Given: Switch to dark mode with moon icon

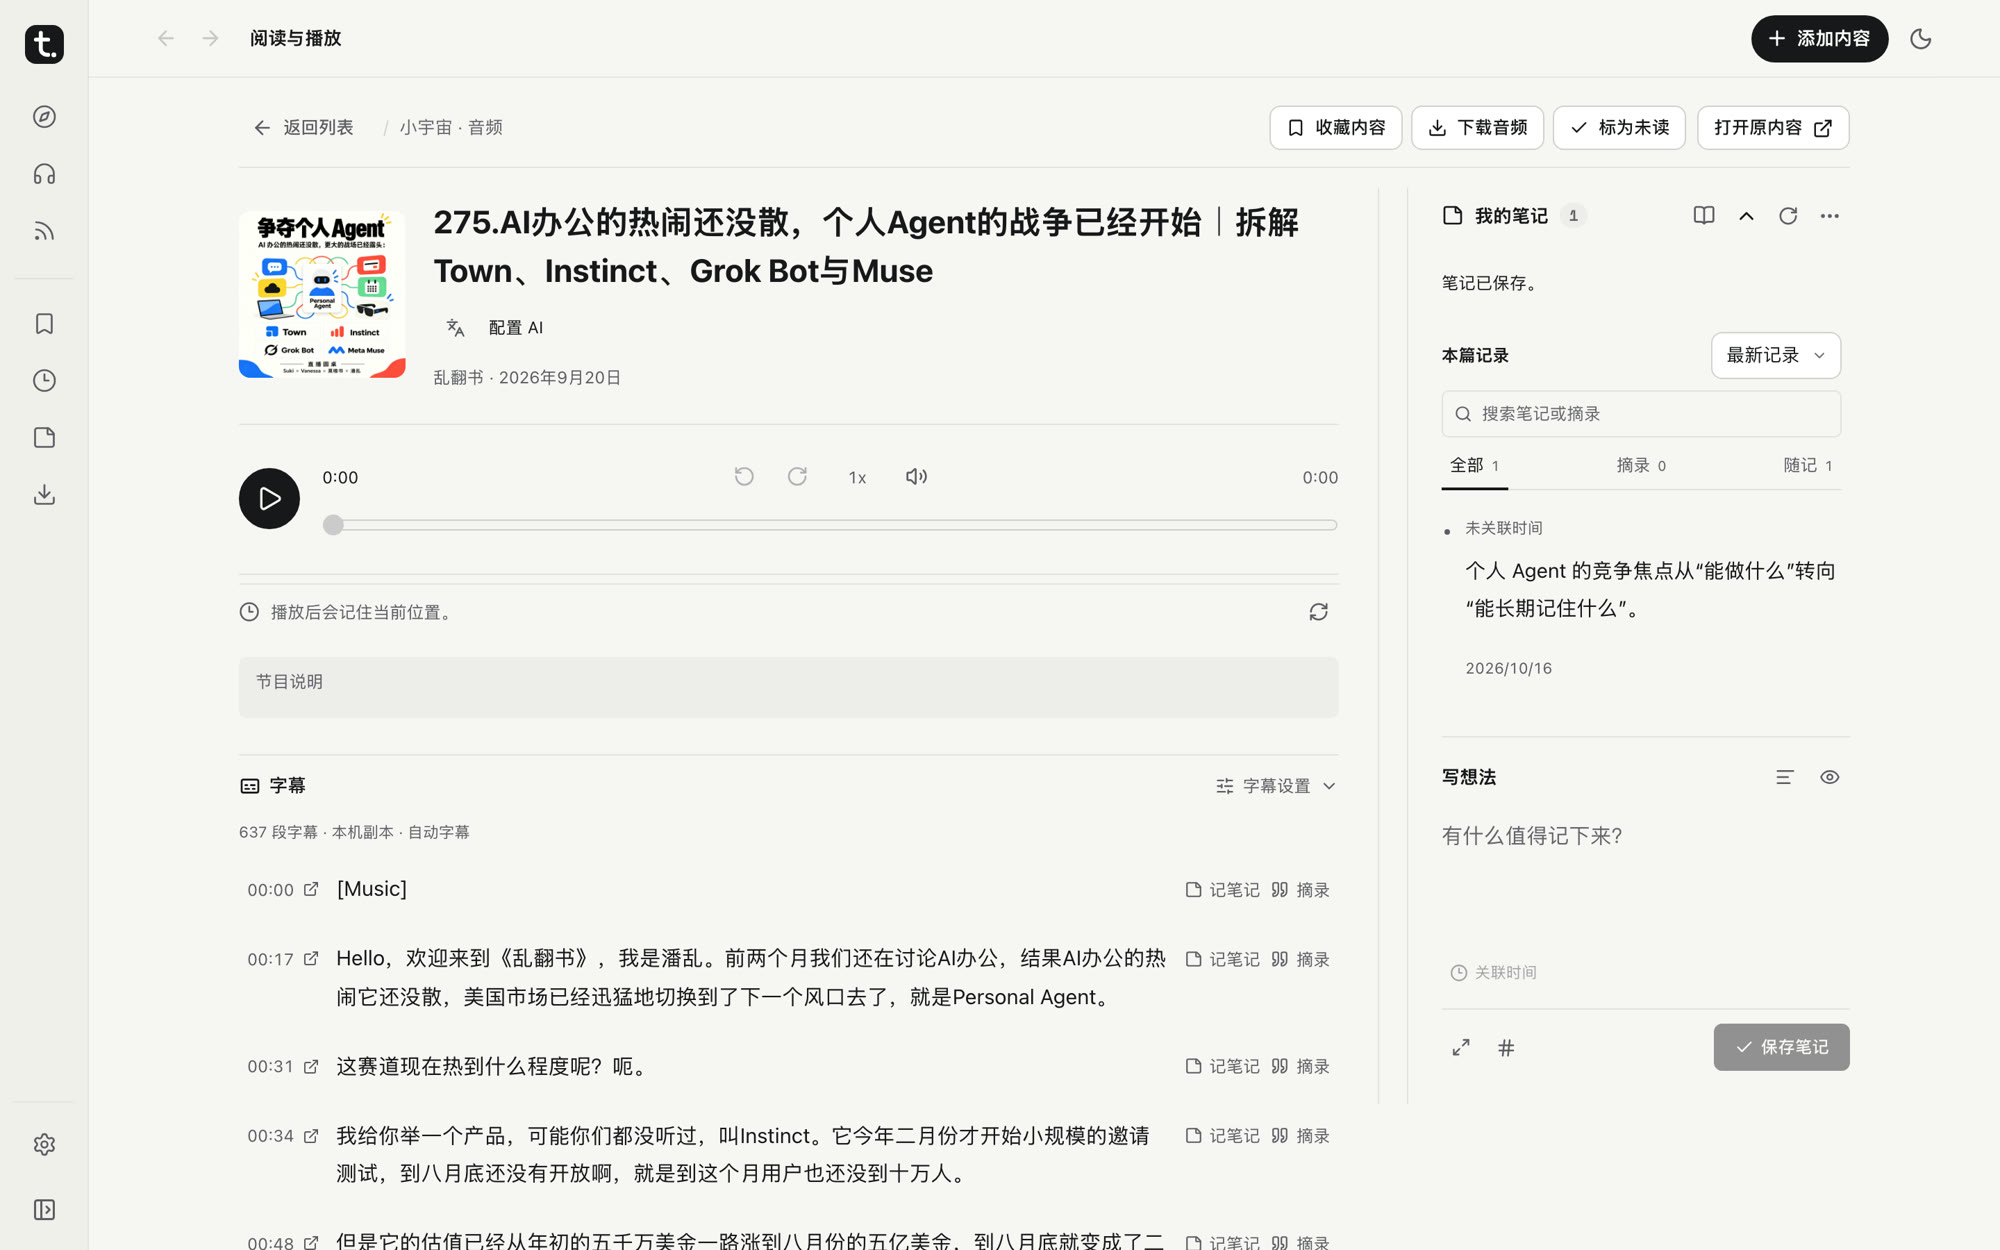Looking at the screenshot, I should click(x=1920, y=39).
